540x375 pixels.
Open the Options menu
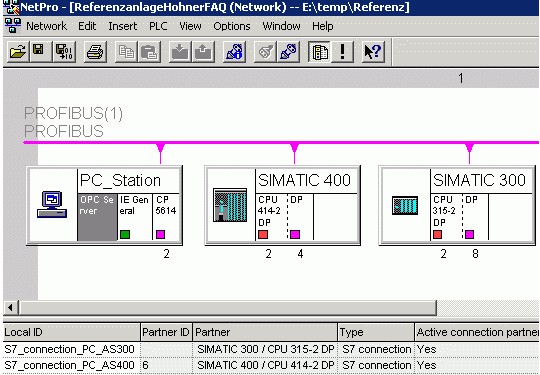tap(232, 26)
